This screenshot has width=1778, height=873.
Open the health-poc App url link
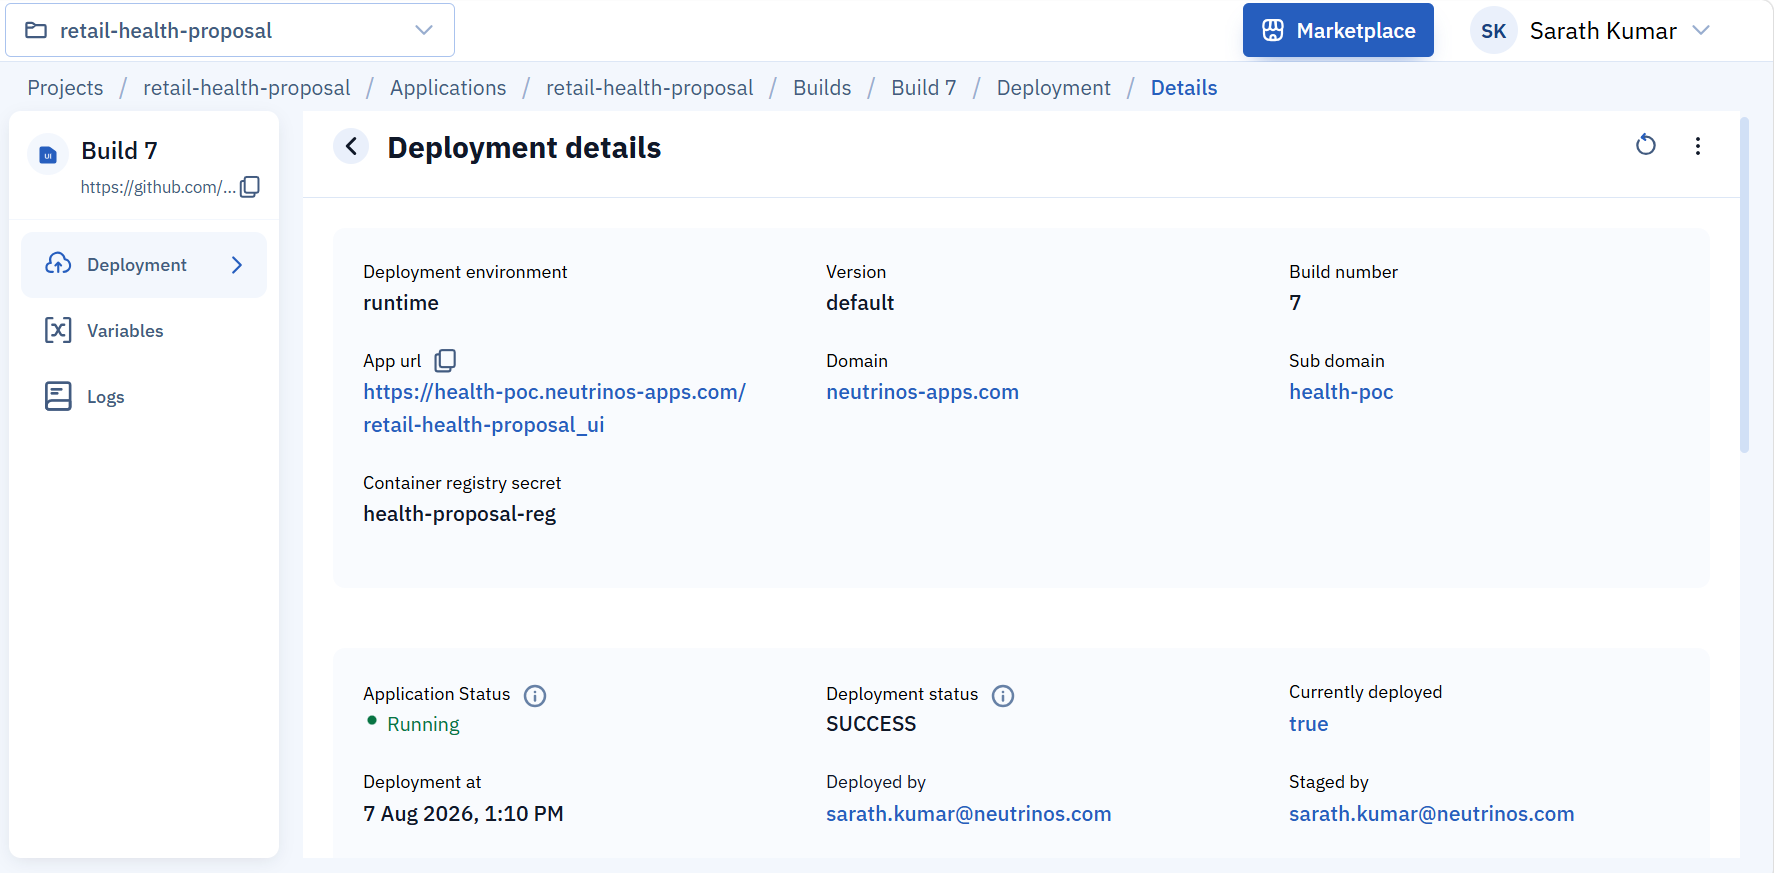click(x=554, y=408)
